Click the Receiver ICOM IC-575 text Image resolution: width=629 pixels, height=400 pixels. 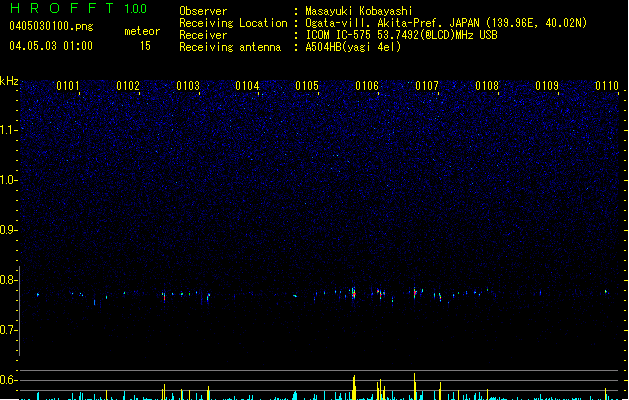[x=402, y=35]
